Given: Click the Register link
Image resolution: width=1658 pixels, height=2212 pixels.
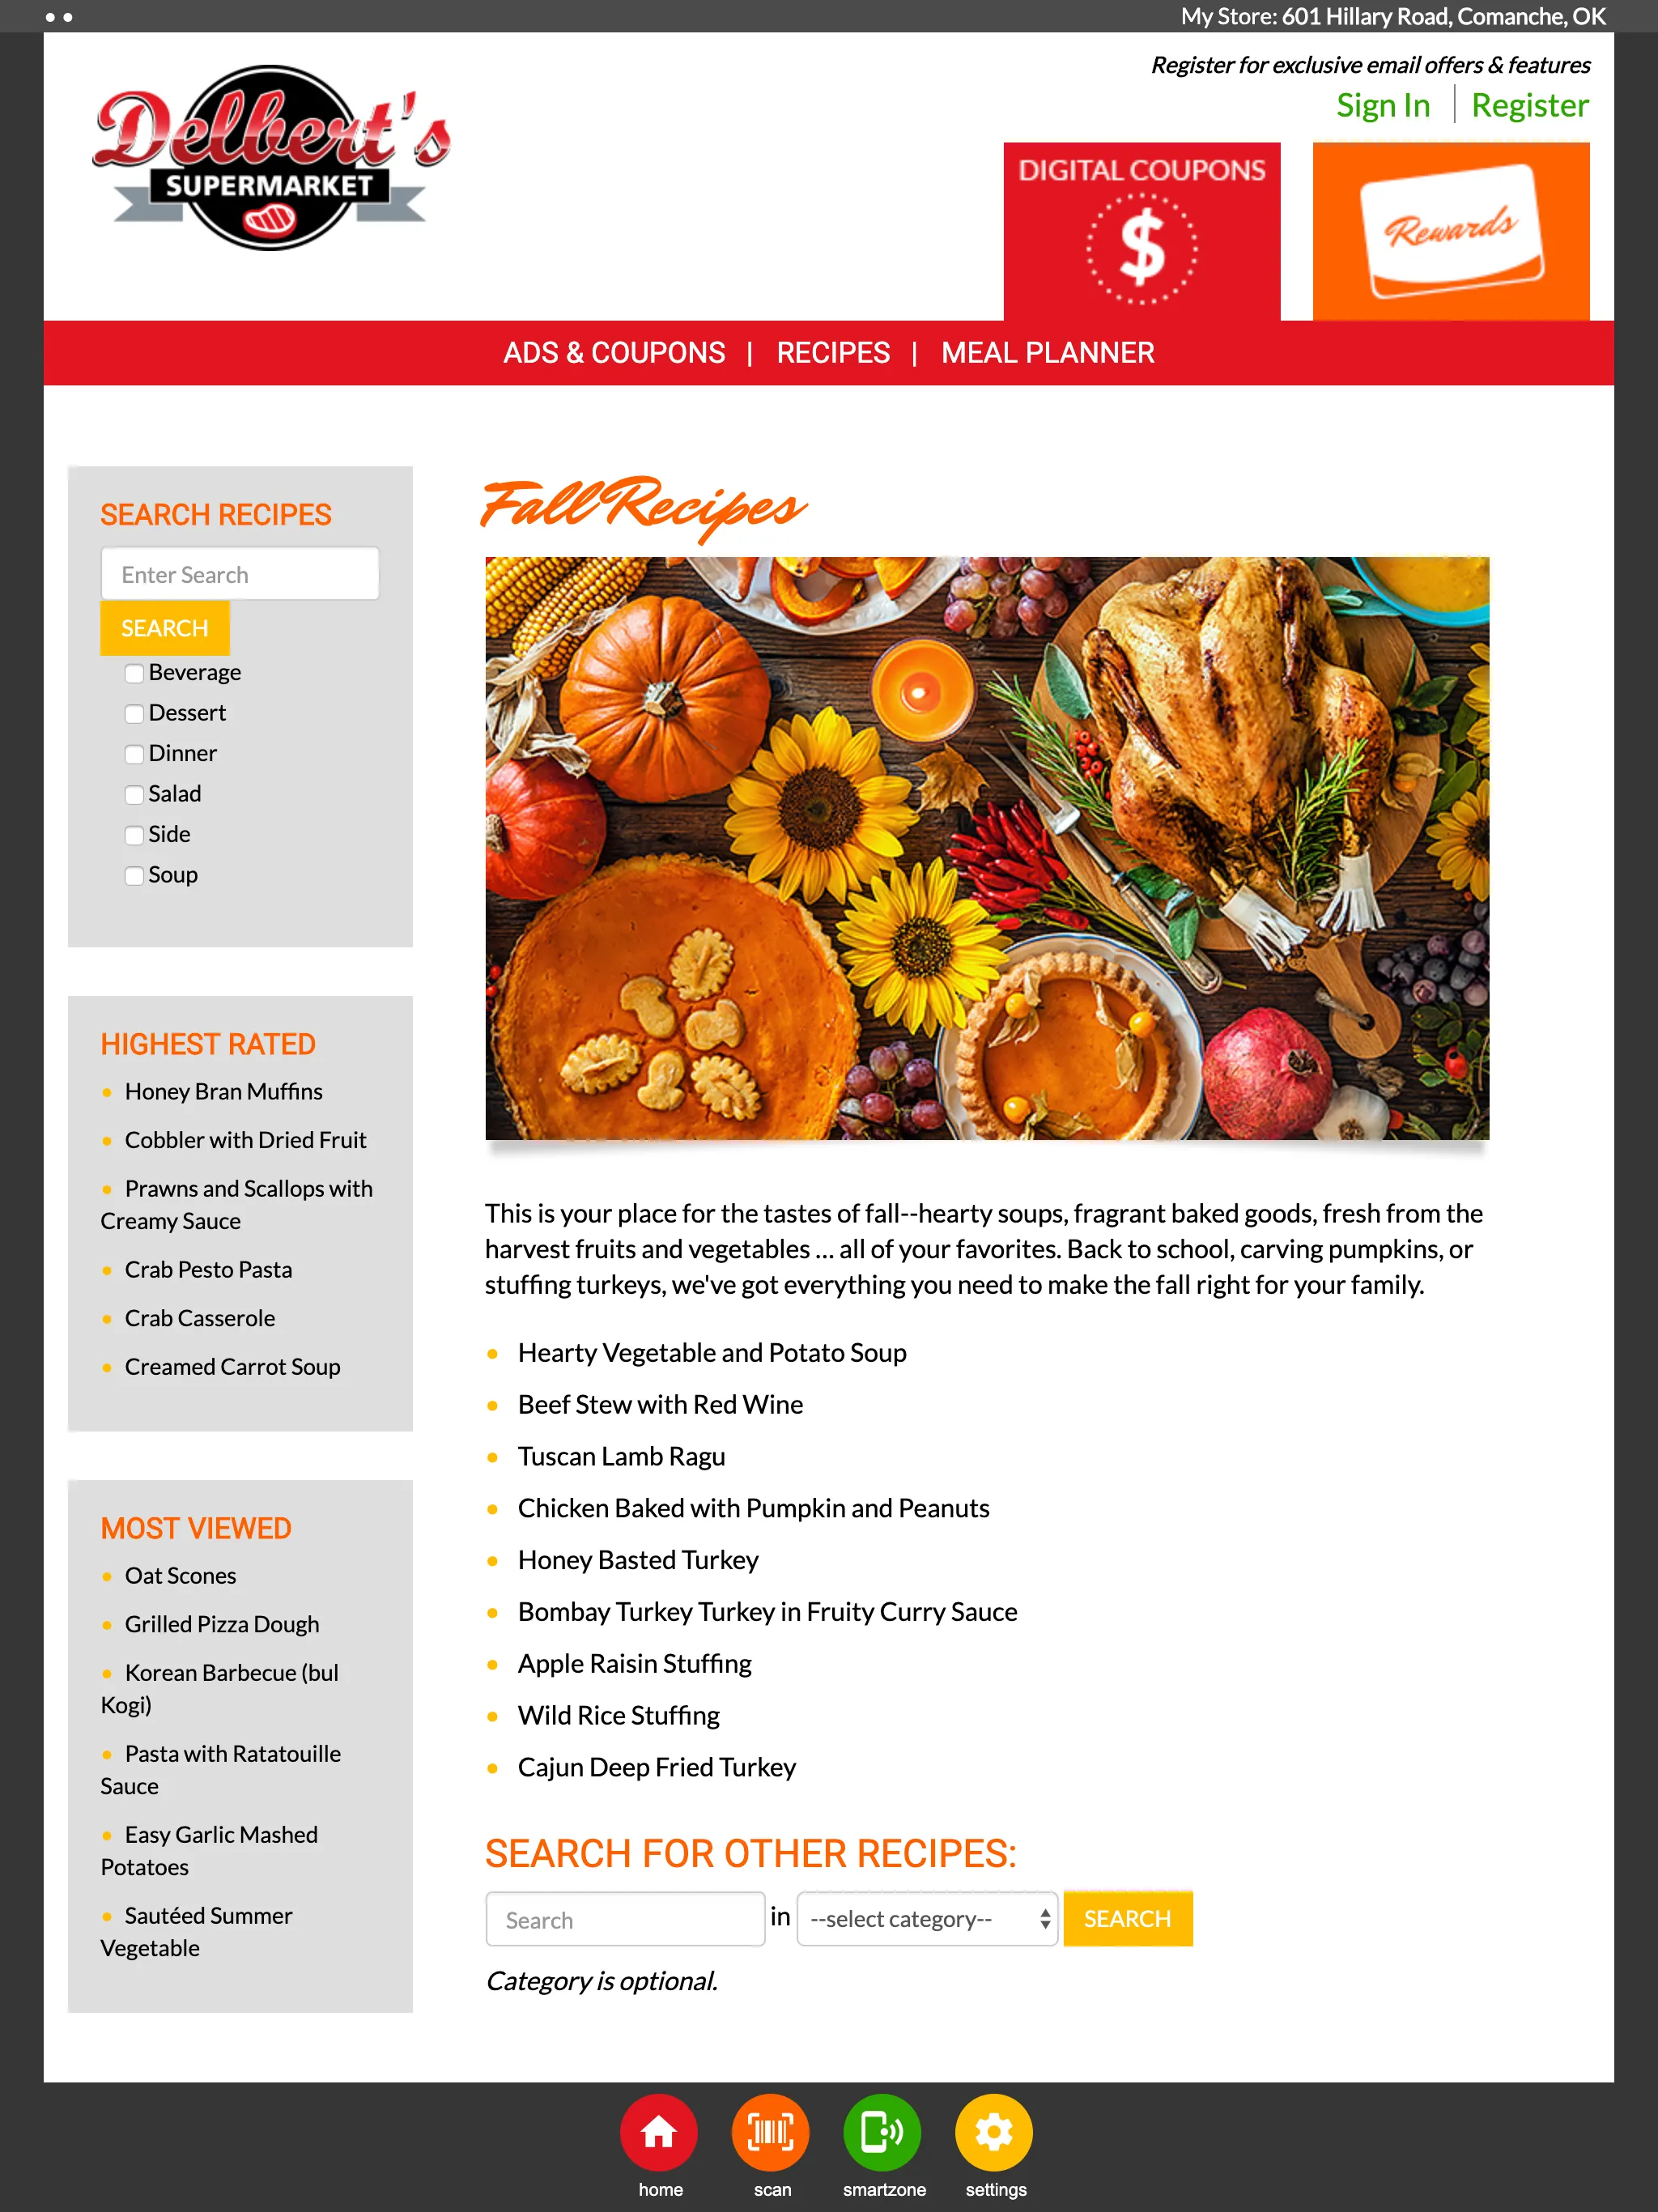Looking at the screenshot, I should point(1529,106).
